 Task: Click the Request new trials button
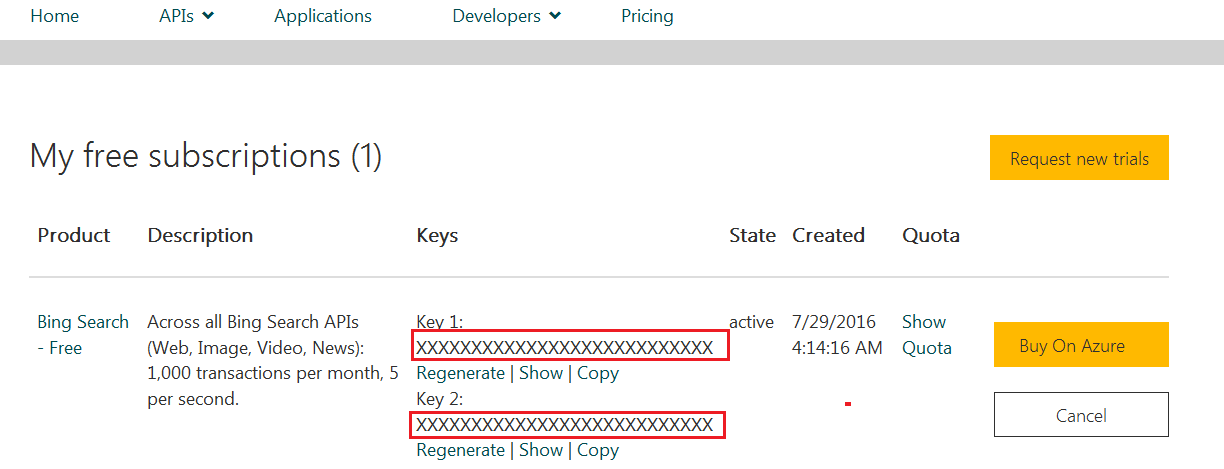1079,158
